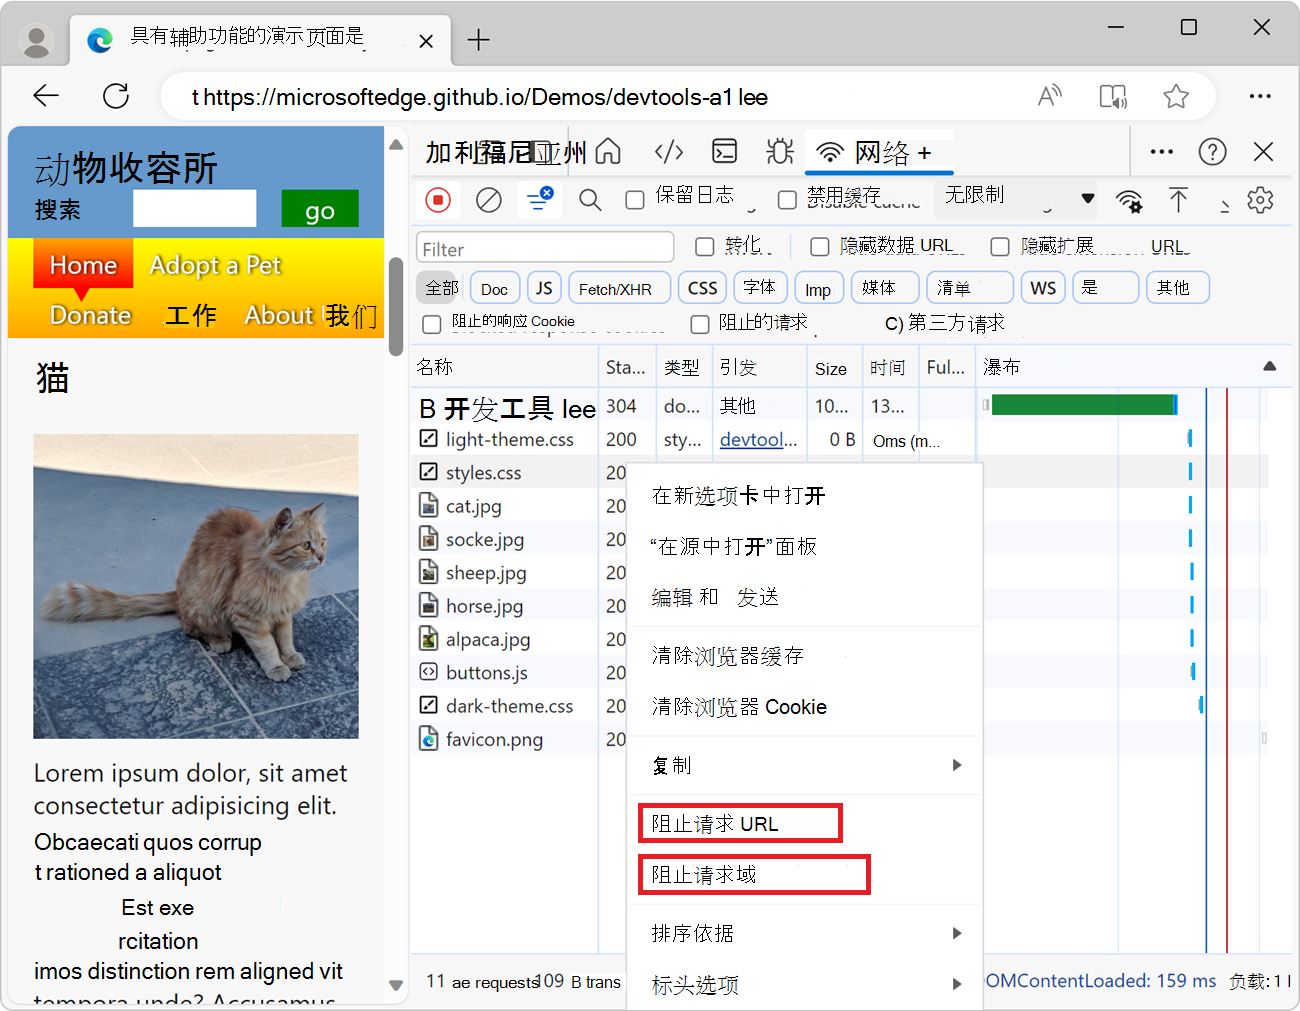Open network conditions settings icon
The height and width of the screenshot is (1011, 1300).
[1130, 200]
